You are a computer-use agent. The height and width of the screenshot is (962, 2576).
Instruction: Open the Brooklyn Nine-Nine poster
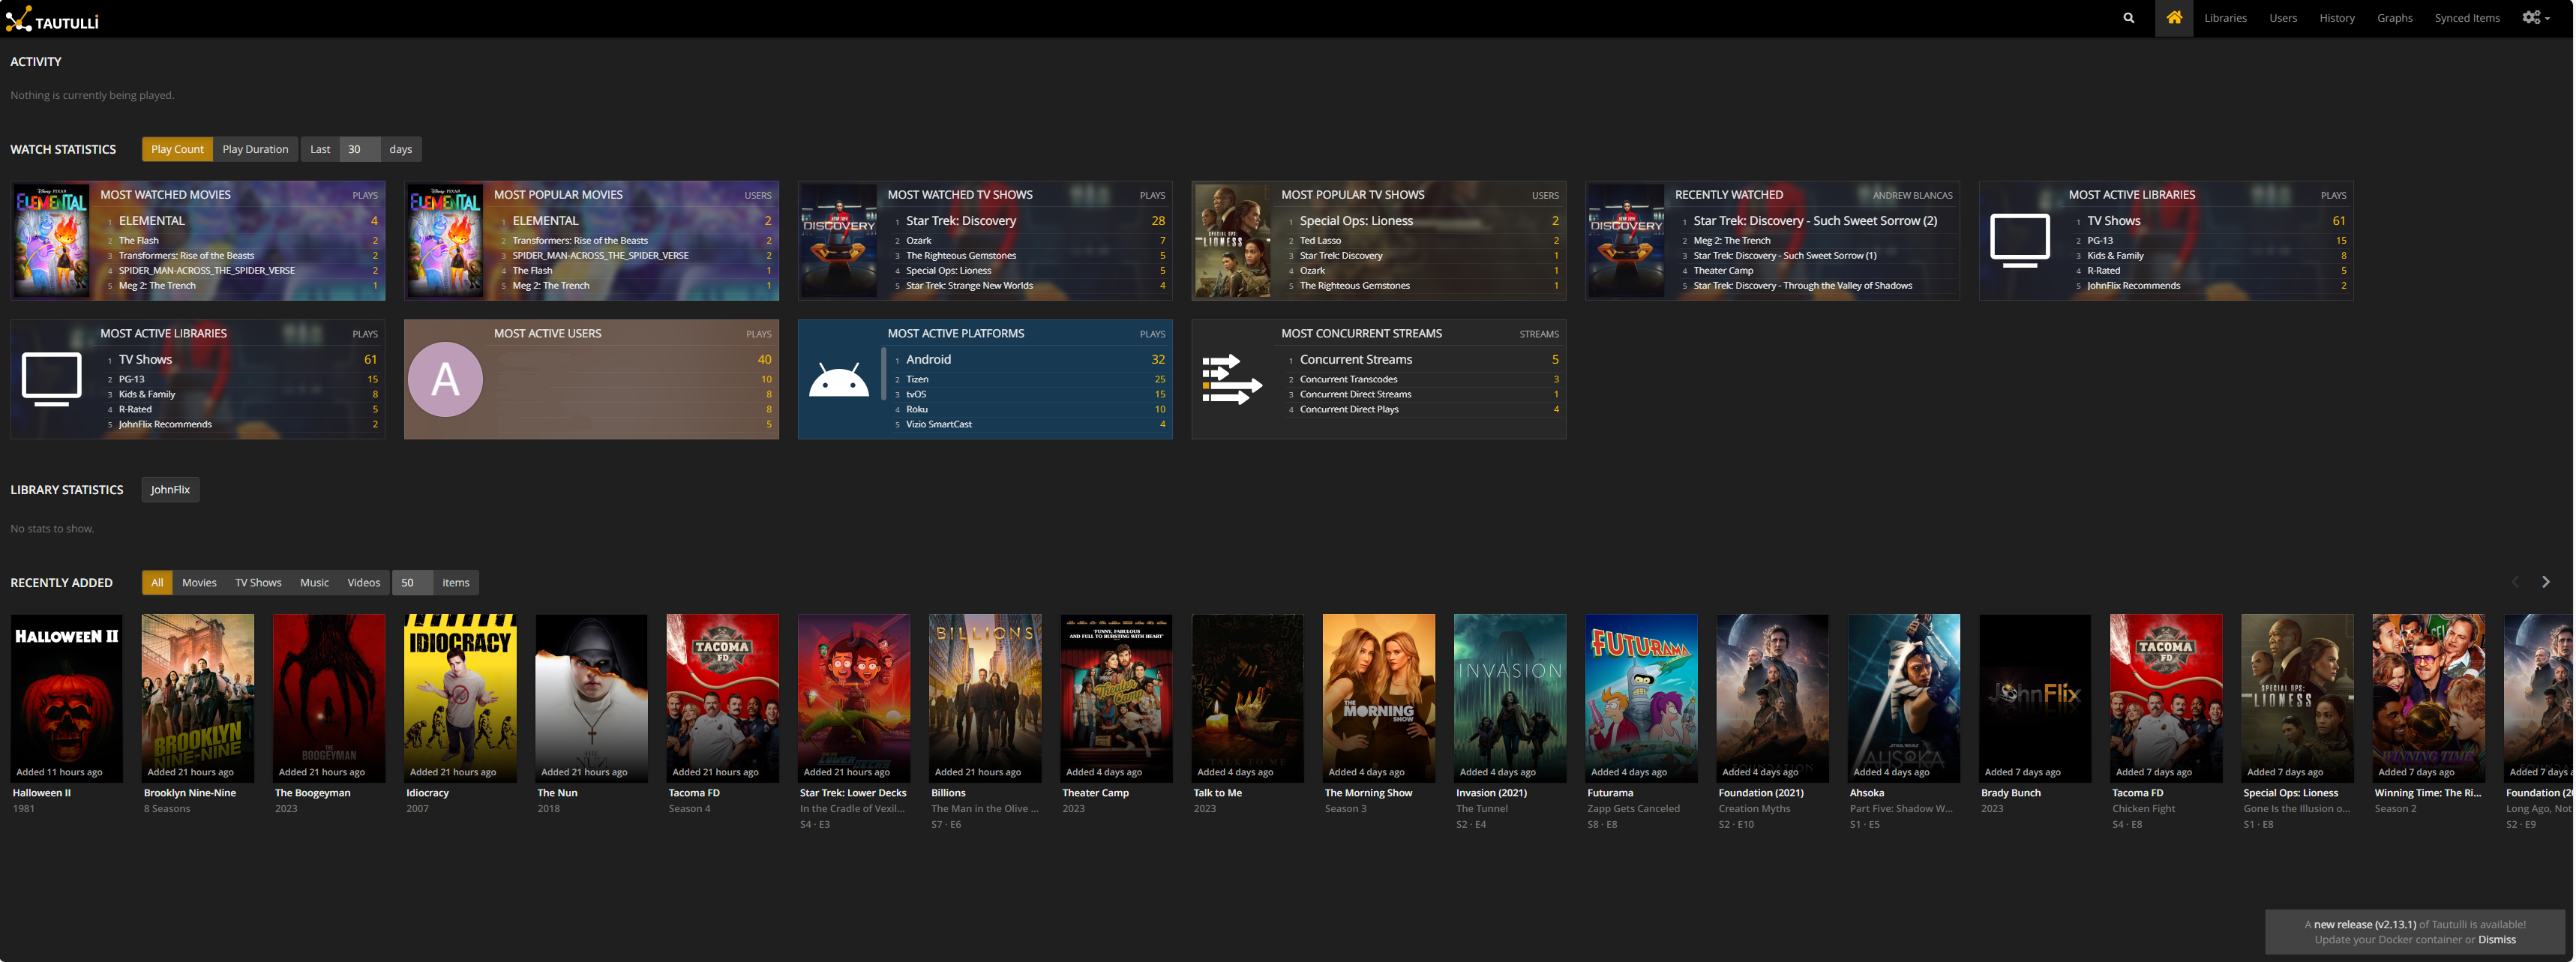pos(198,698)
